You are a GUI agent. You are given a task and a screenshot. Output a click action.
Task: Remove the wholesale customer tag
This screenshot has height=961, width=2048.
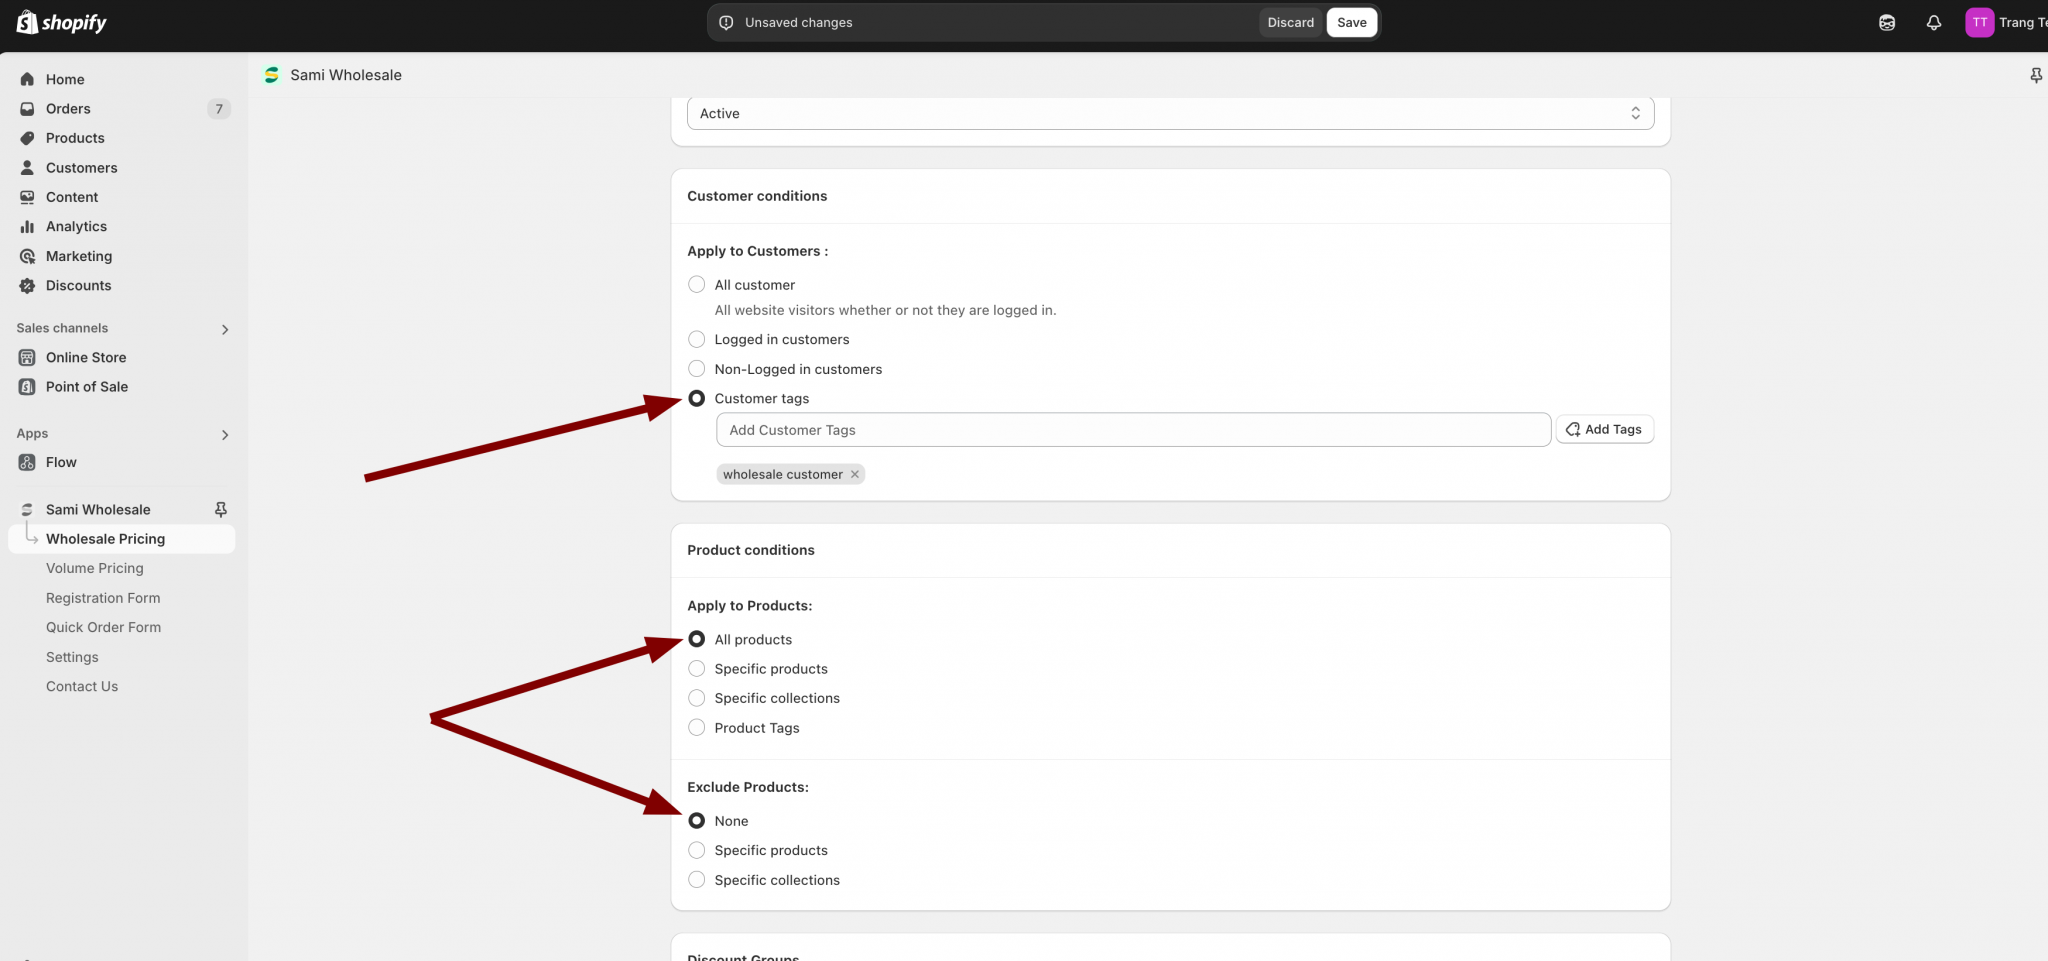pyautogui.click(x=855, y=474)
